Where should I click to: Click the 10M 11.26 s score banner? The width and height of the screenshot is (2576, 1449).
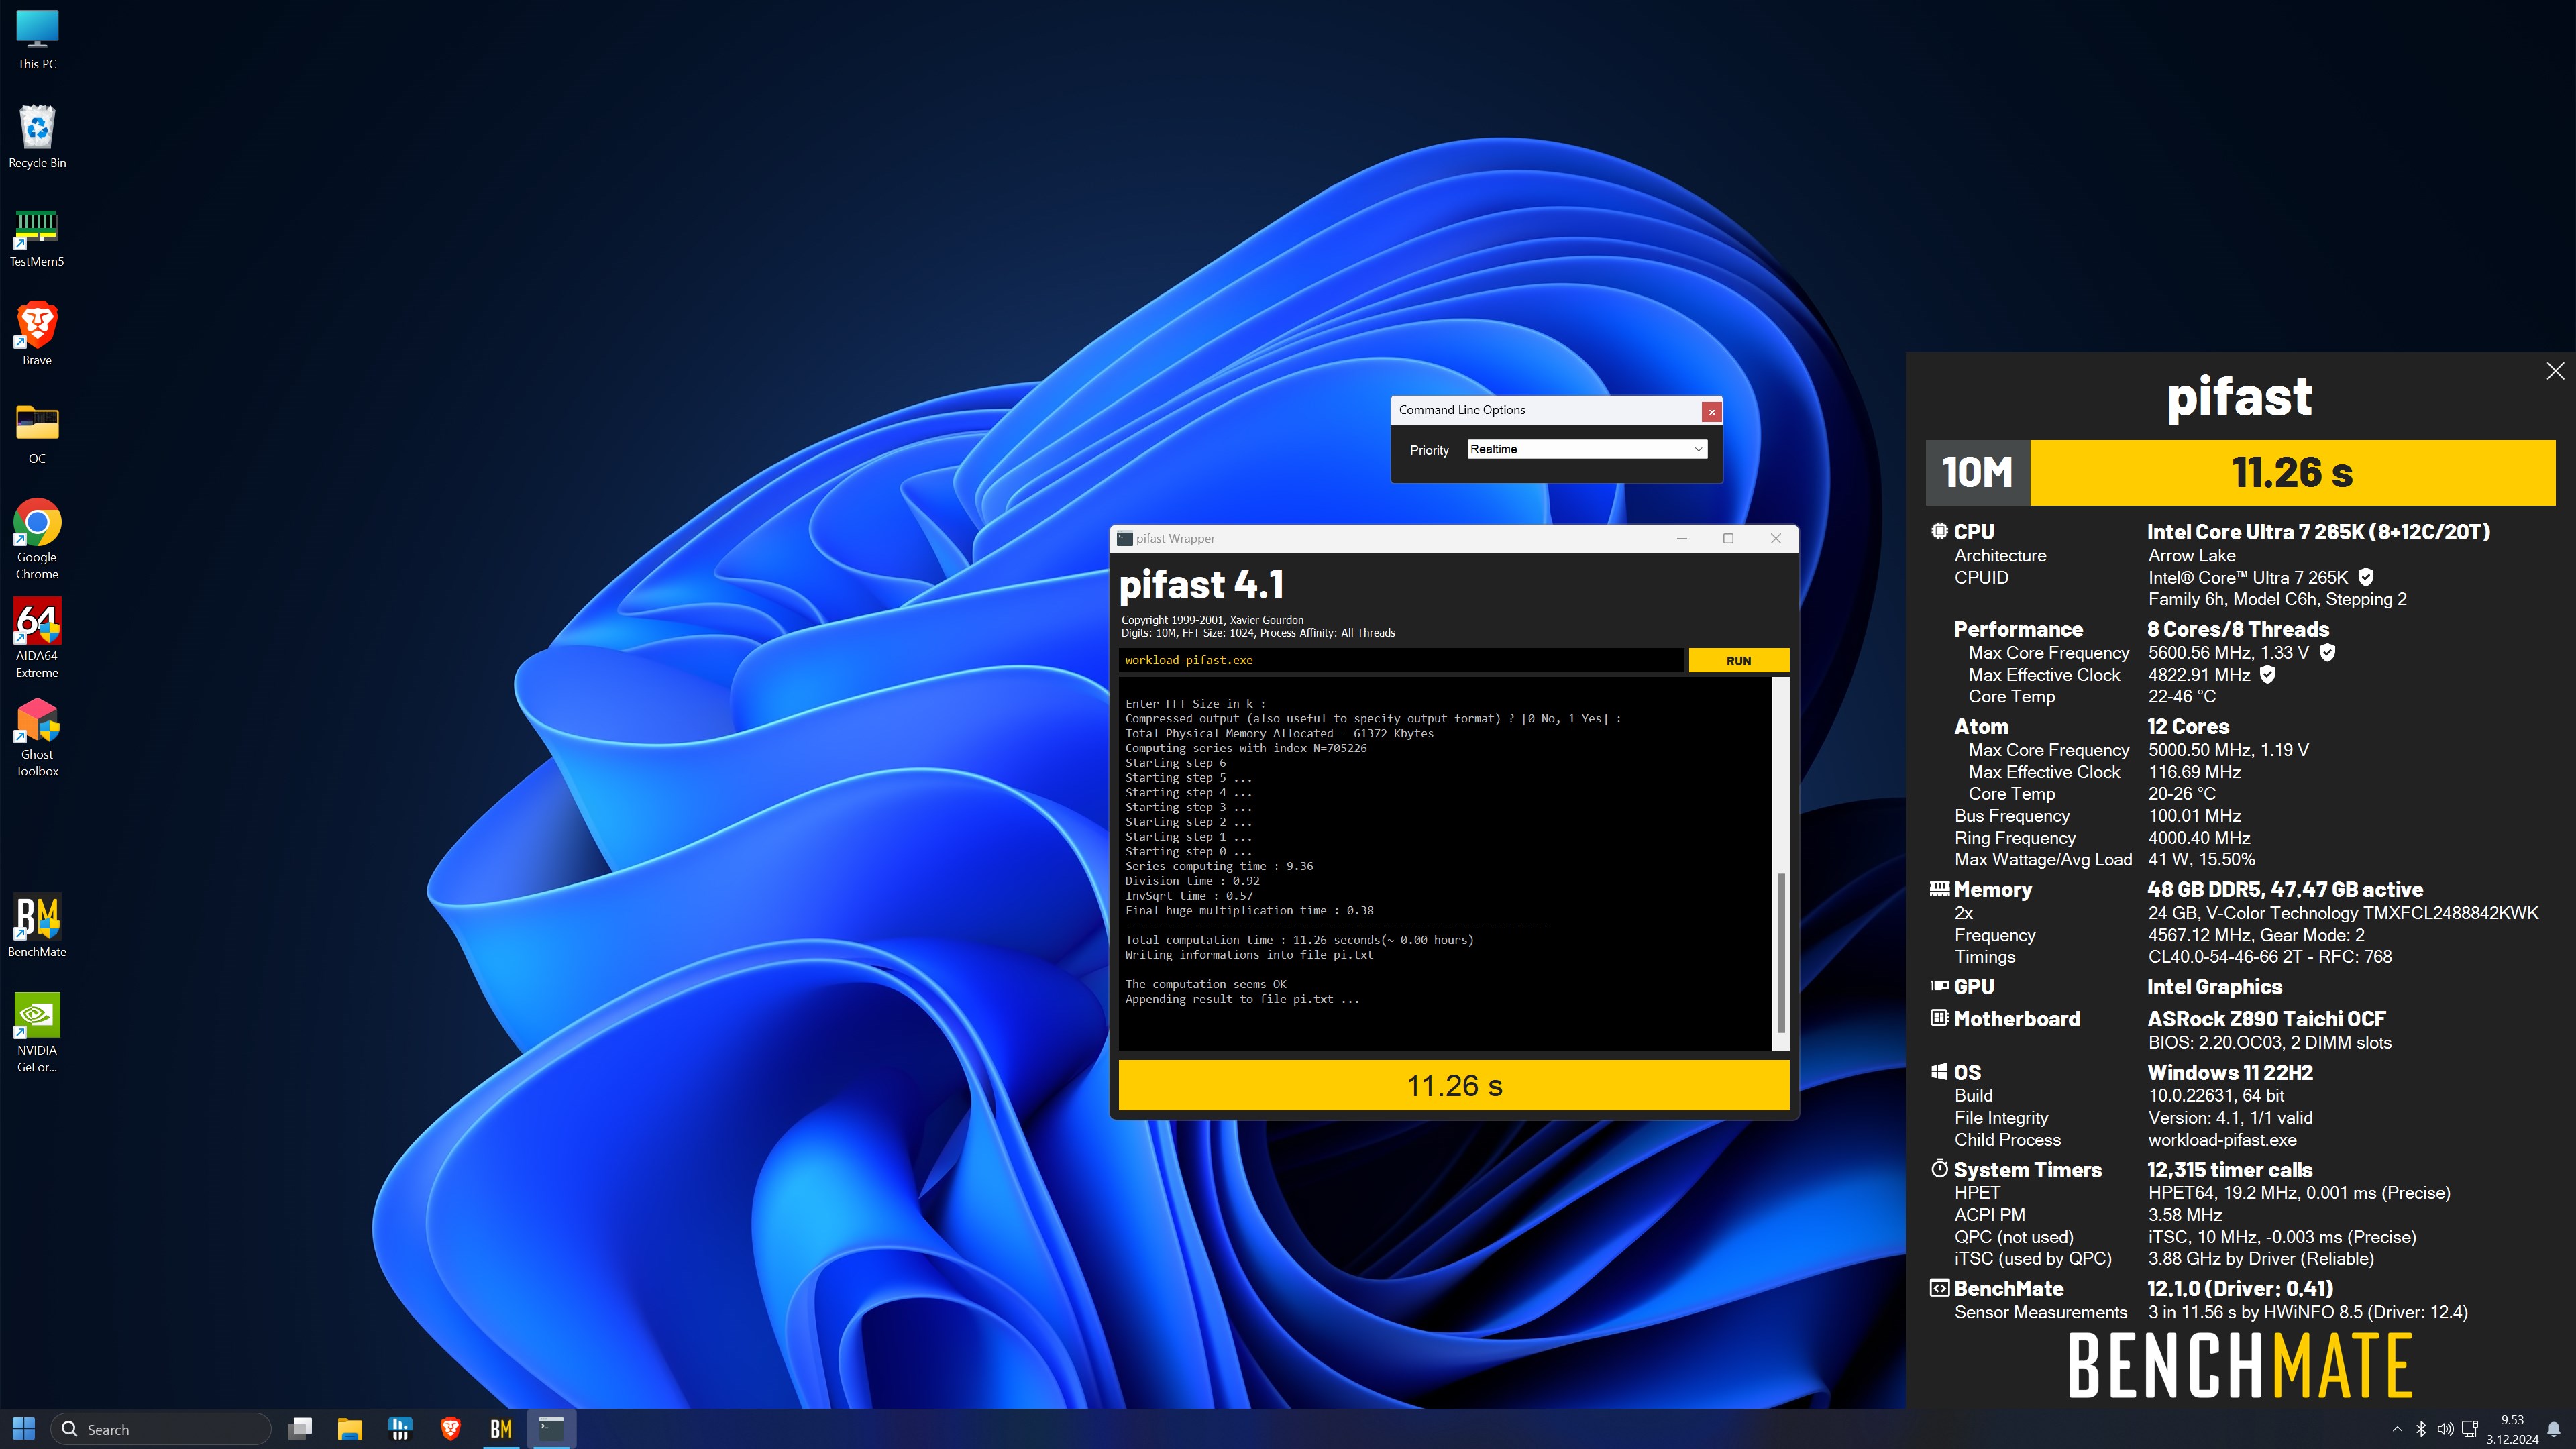point(2240,472)
